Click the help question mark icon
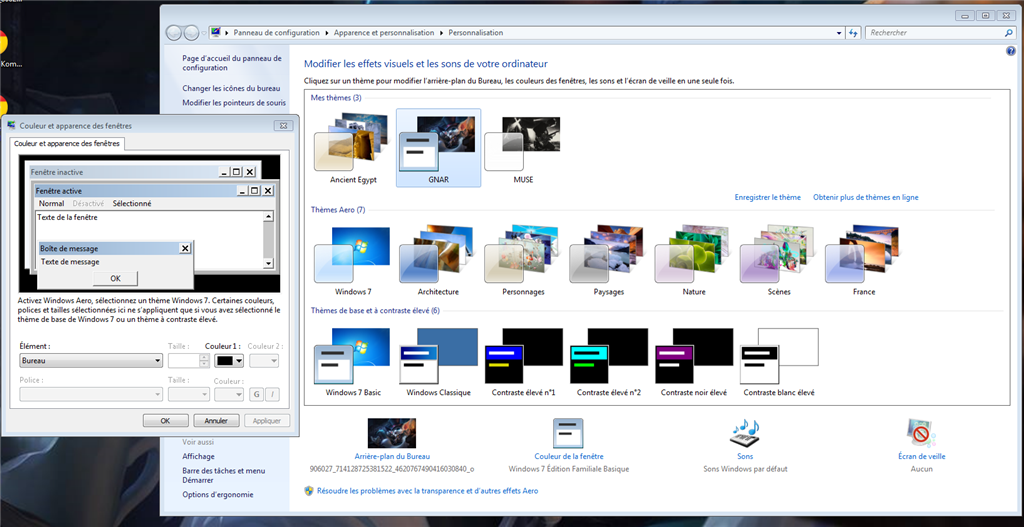The width and height of the screenshot is (1024, 527). point(1010,51)
